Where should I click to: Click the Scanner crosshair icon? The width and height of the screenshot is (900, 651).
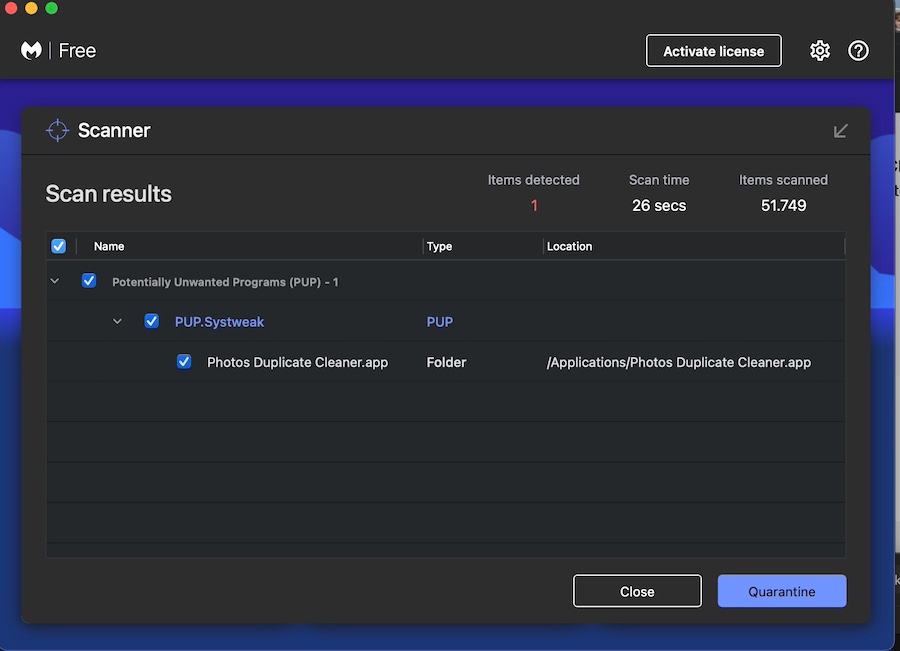pos(57,131)
